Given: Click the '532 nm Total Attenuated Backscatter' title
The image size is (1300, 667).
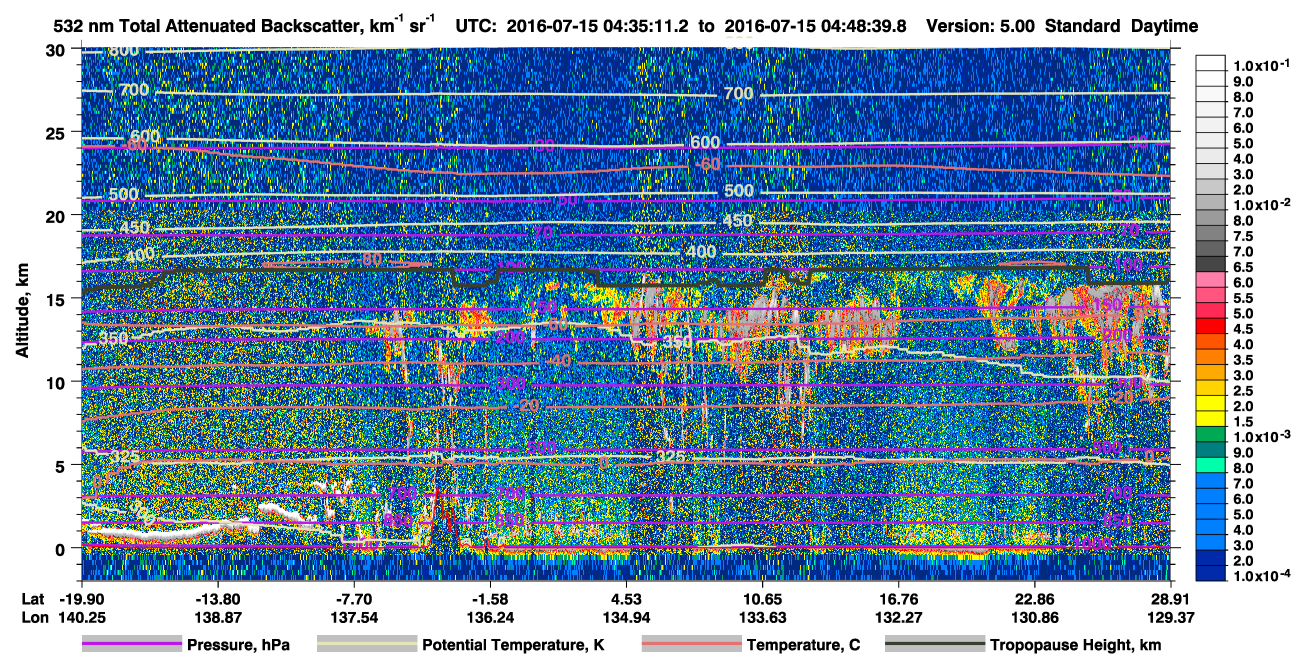Looking at the screenshot, I should [x=246, y=26].
